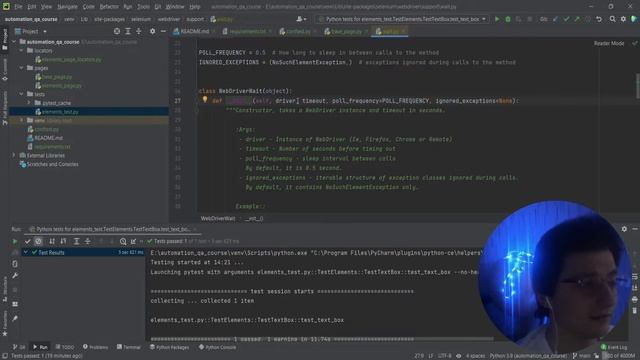Click Git commit green checkmark
The image size is (640, 360).
pyautogui.click(x=566, y=19)
